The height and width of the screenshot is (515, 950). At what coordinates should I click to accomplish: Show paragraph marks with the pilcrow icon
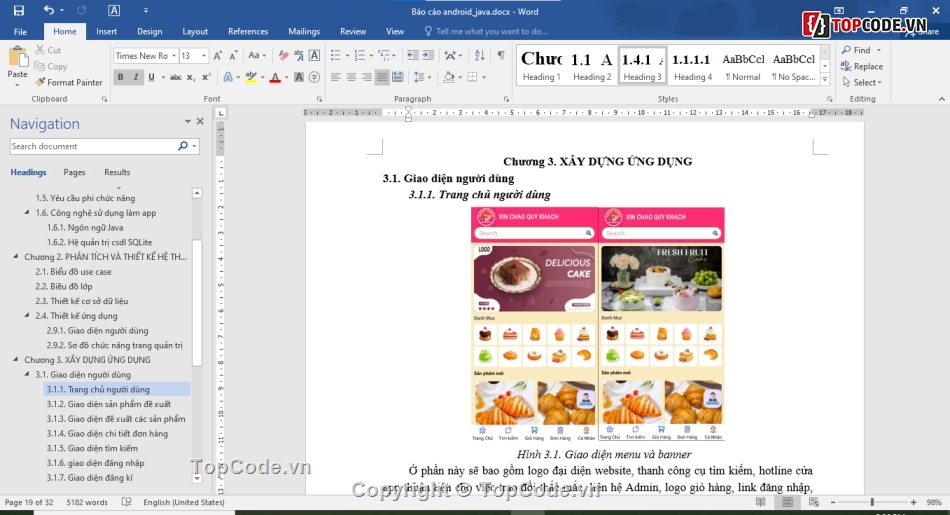(x=501, y=56)
